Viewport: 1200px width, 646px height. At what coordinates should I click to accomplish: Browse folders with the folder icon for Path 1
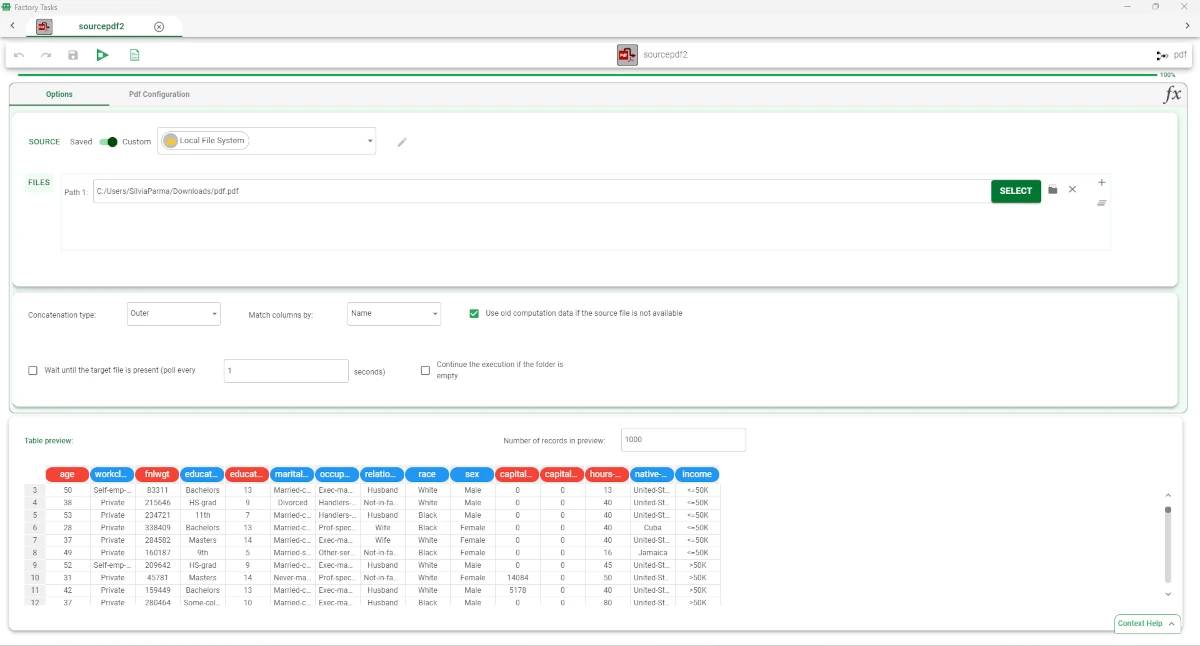pos(1052,190)
